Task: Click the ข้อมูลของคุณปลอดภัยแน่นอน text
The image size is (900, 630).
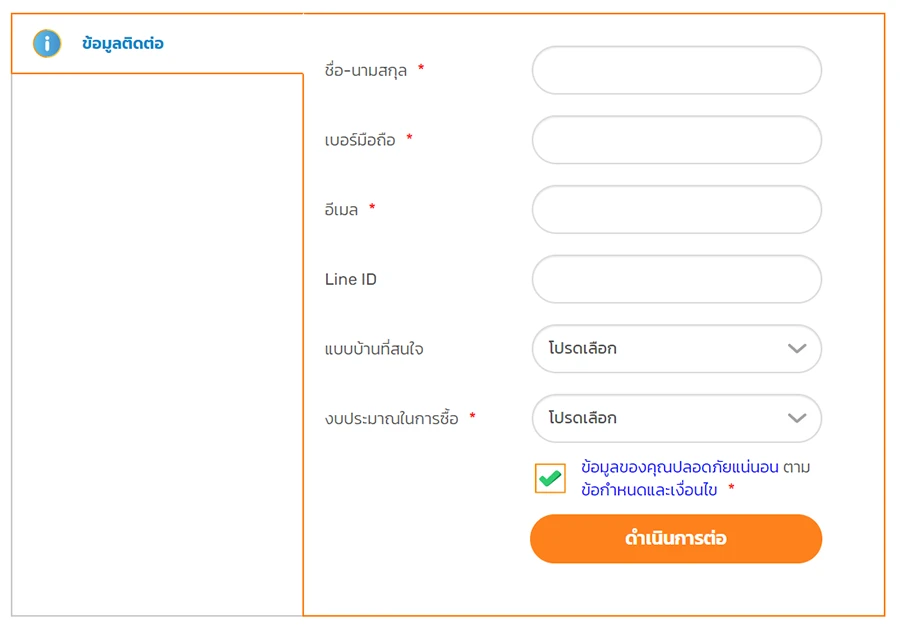Action: pyautogui.click(x=679, y=467)
